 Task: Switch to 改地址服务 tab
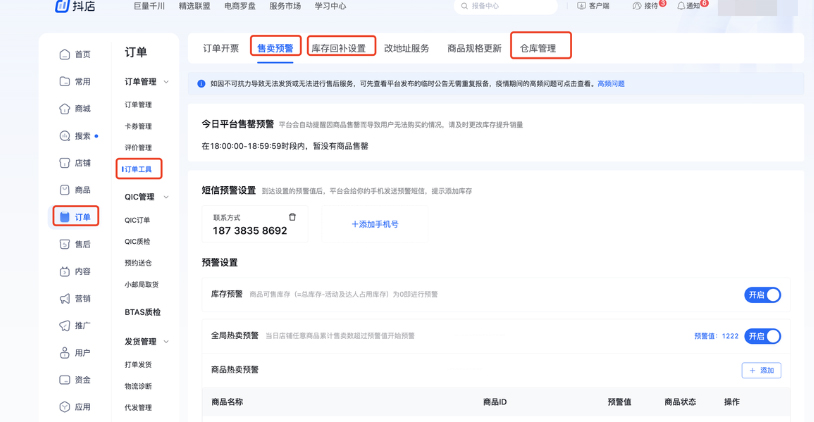coord(406,48)
